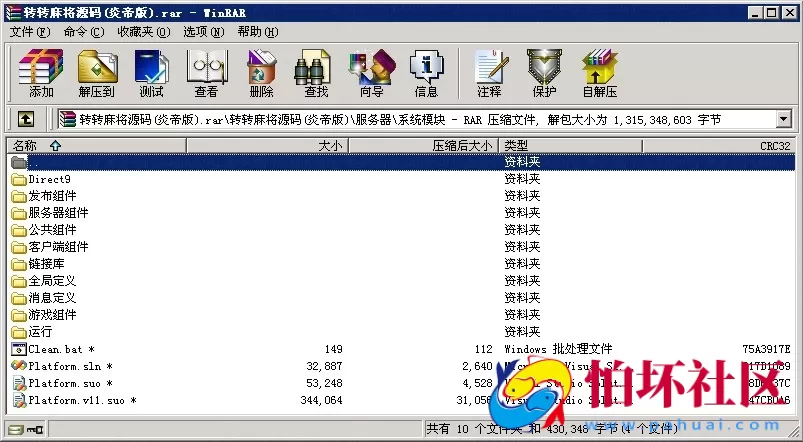803x442 pixels.
Task: Select the Platform.sln file icon
Action: (x=19, y=366)
